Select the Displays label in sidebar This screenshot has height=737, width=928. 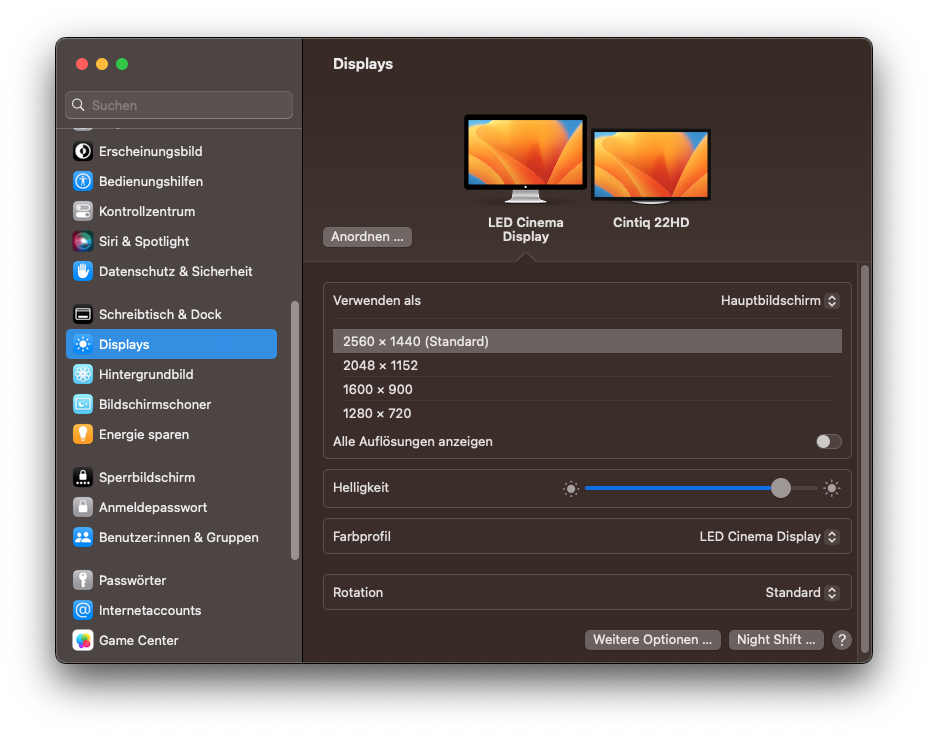(124, 345)
